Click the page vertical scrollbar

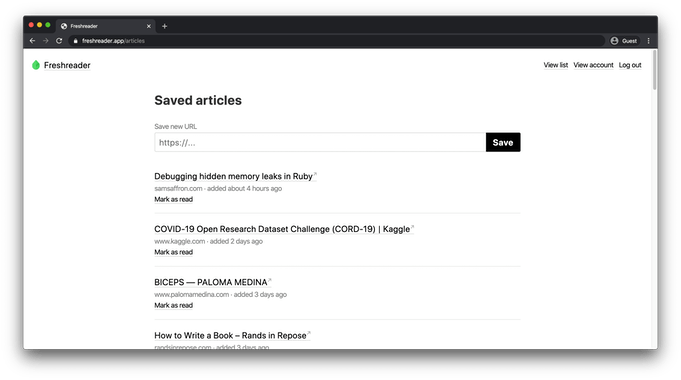click(x=655, y=70)
